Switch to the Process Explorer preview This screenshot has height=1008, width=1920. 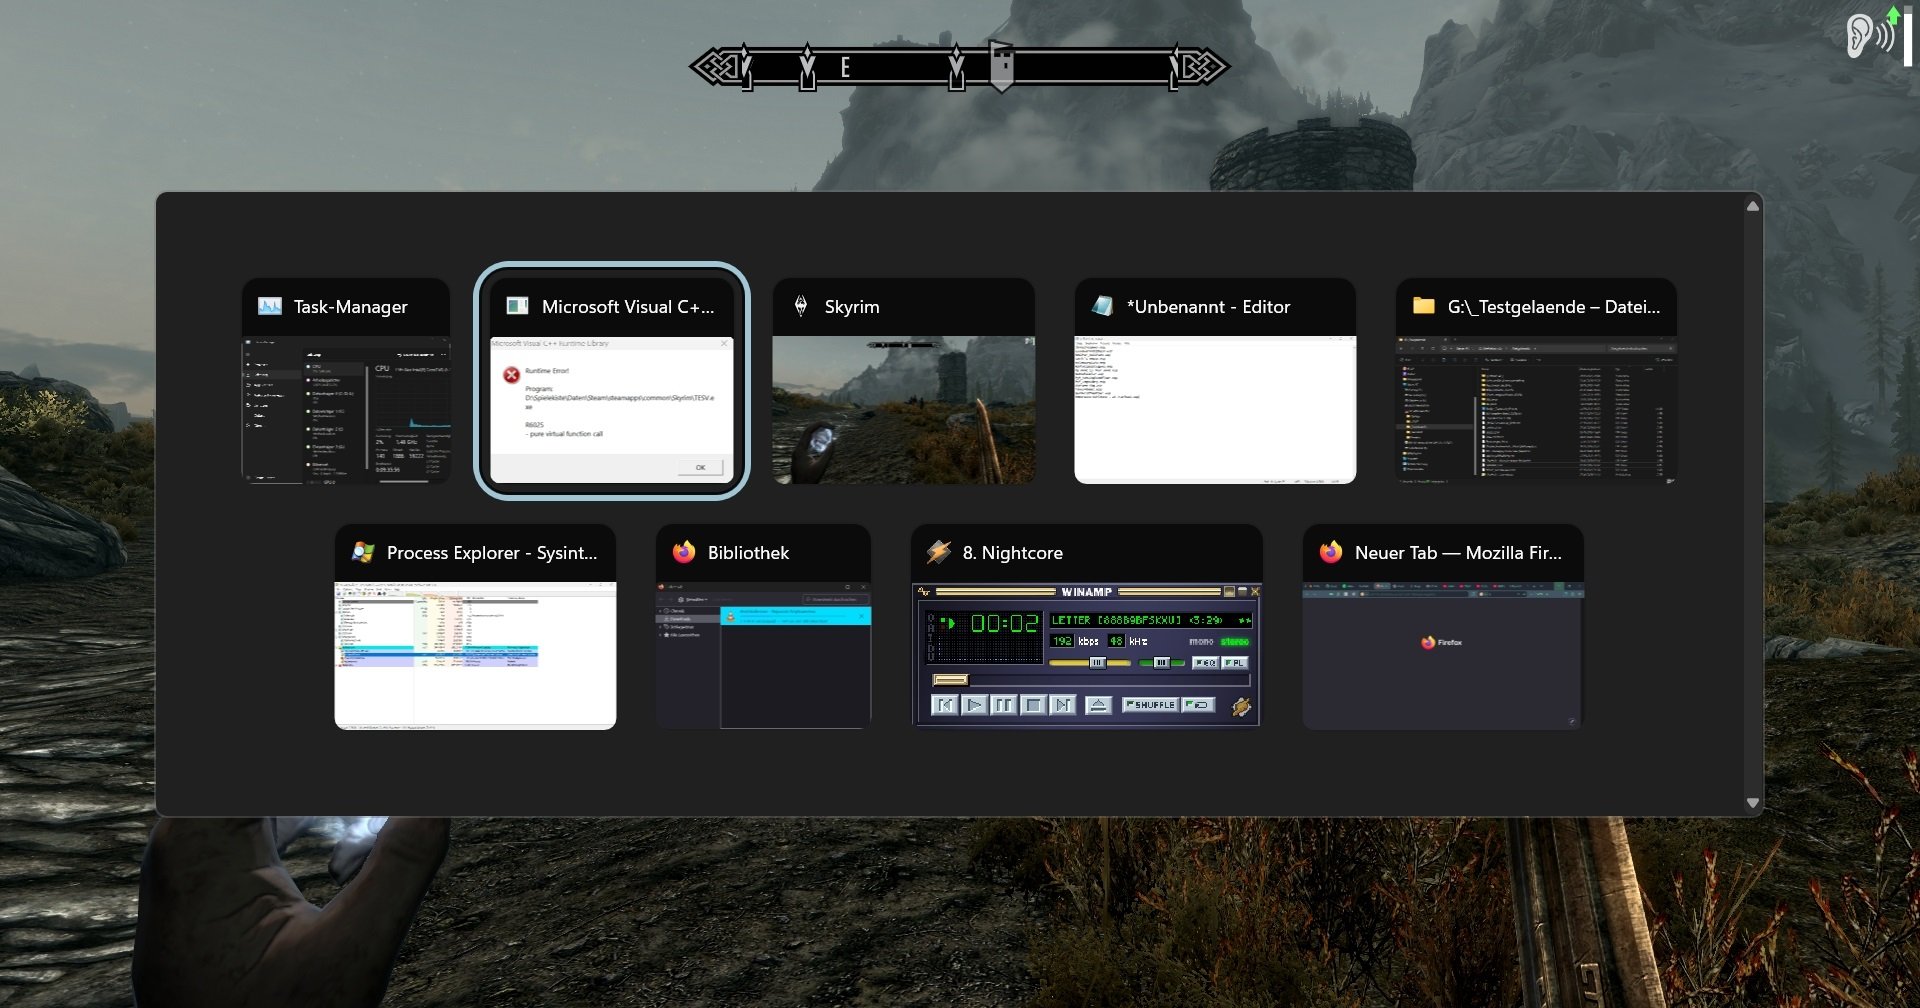coord(475,656)
